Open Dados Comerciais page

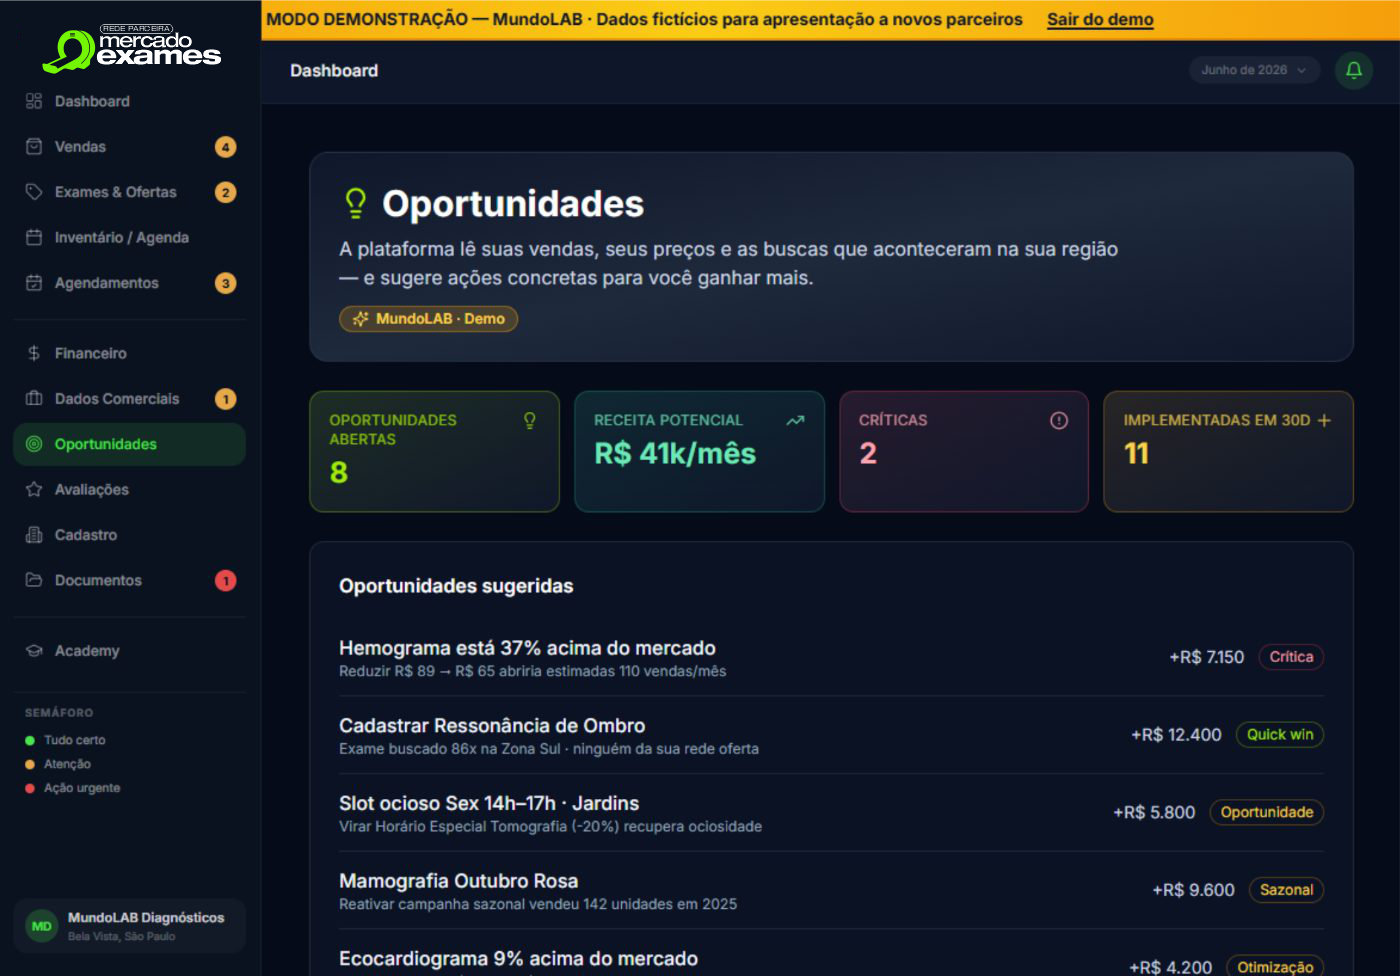click(x=129, y=398)
